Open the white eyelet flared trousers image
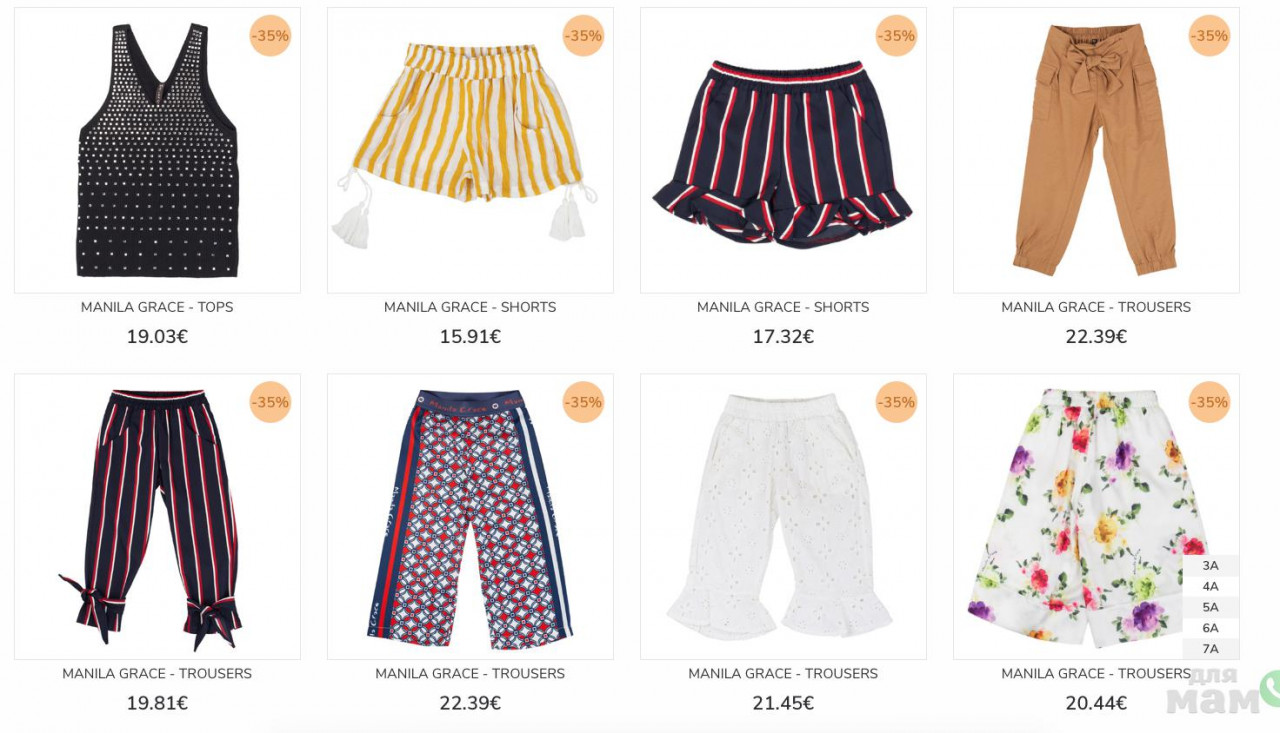 pyautogui.click(x=783, y=517)
